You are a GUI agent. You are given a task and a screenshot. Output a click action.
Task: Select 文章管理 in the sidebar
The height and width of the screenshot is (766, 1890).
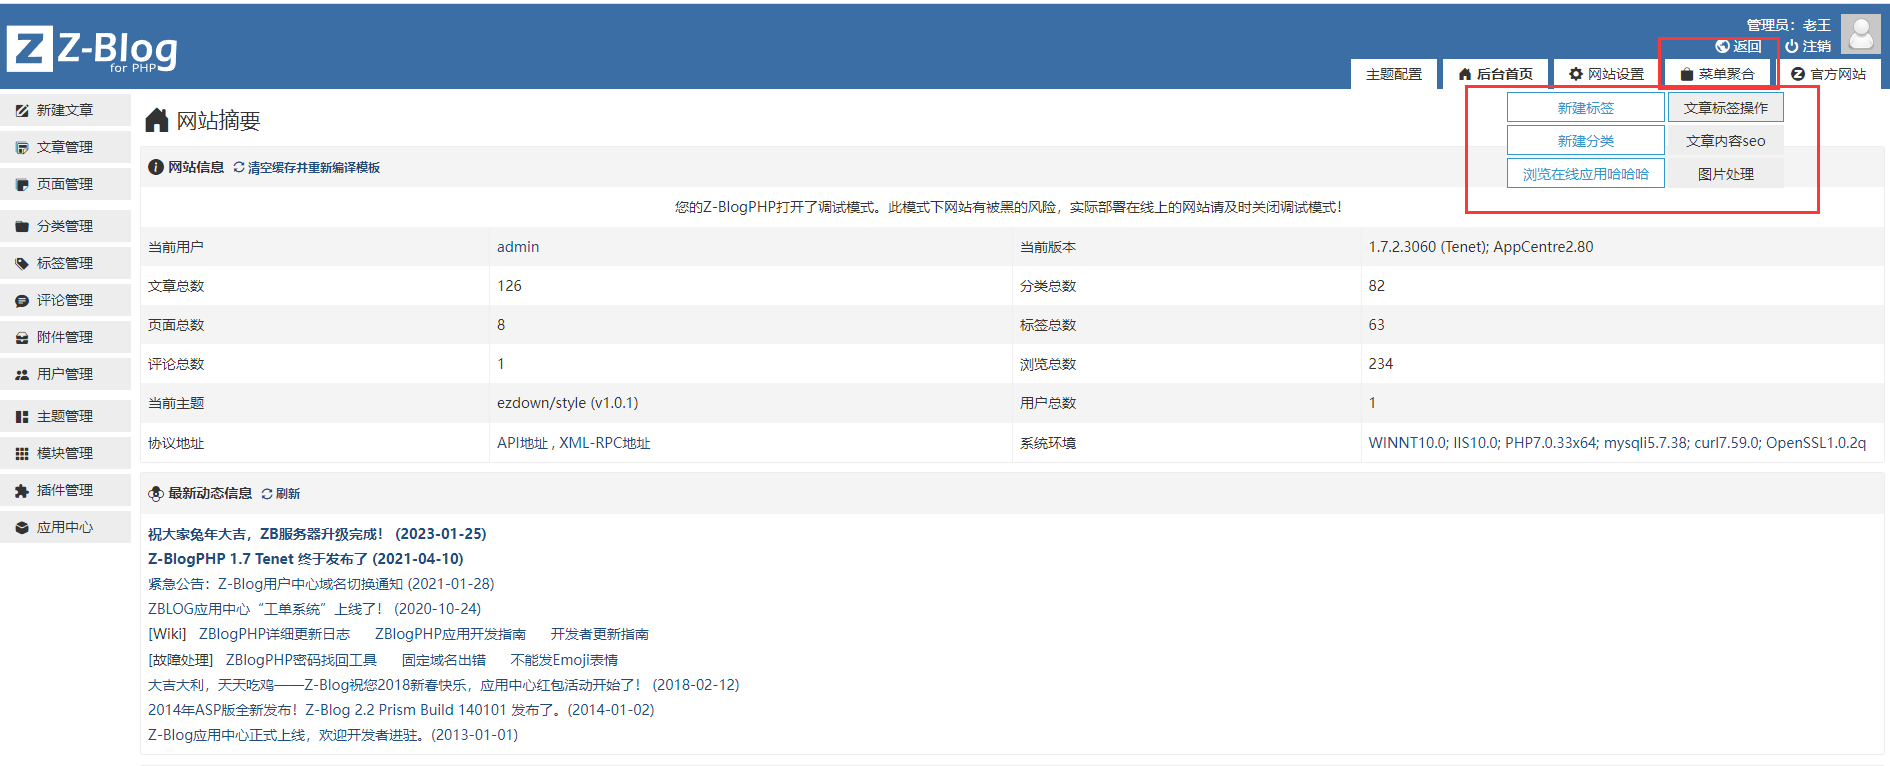(65, 147)
